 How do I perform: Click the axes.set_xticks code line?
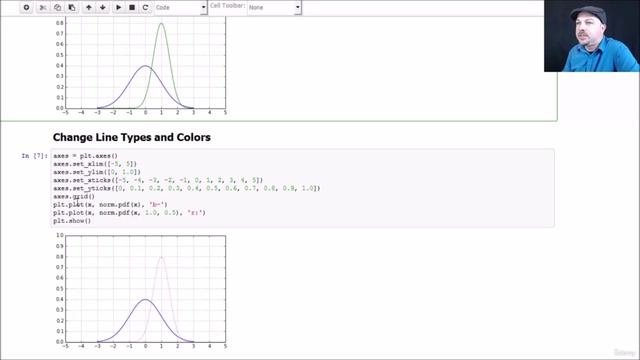pyautogui.click(x=158, y=180)
